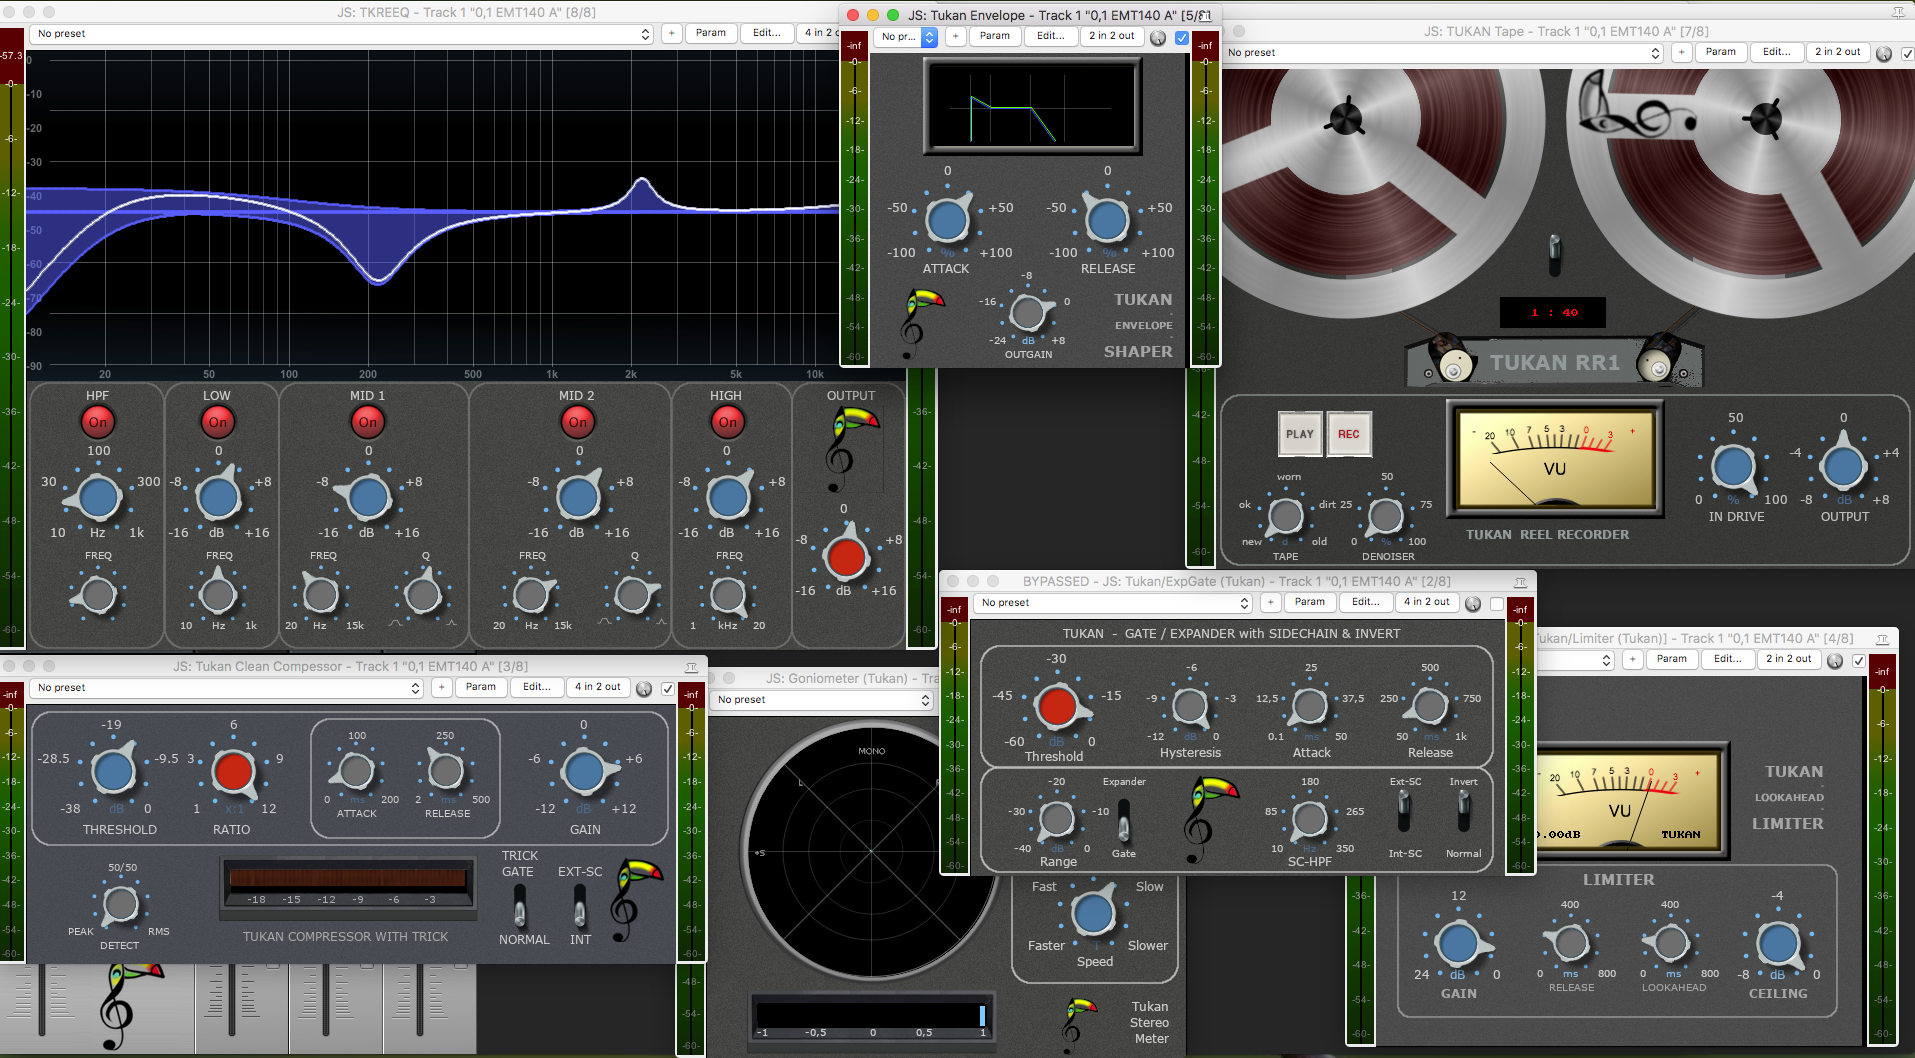This screenshot has height=1058, width=1915.
Task: Click the plus button in TUKAN Tape toolbar
Action: click(1682, 52)
